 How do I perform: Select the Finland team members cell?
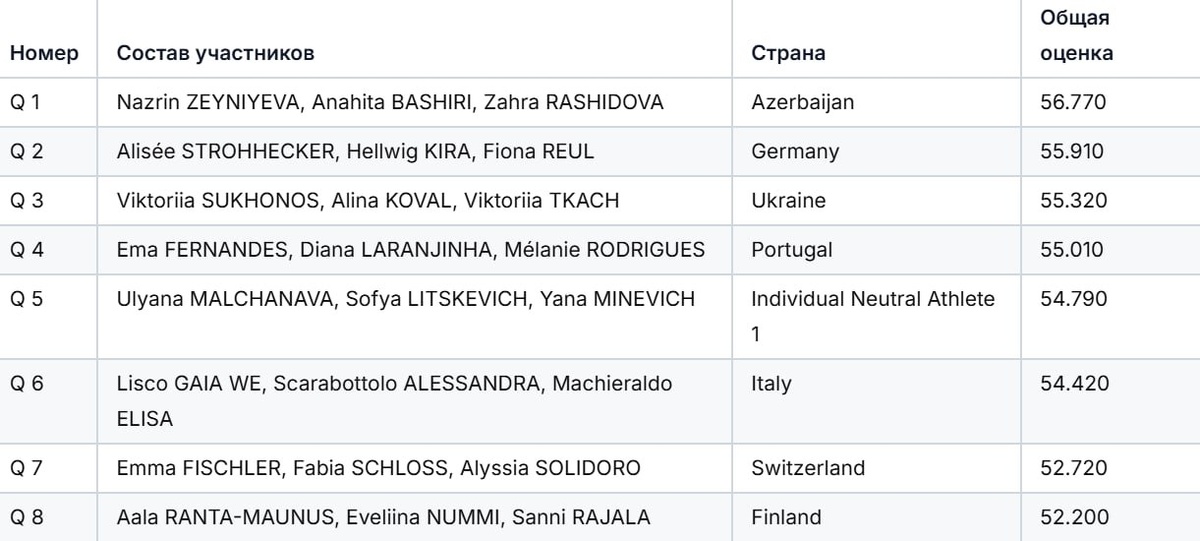click(x=384, y=517)
